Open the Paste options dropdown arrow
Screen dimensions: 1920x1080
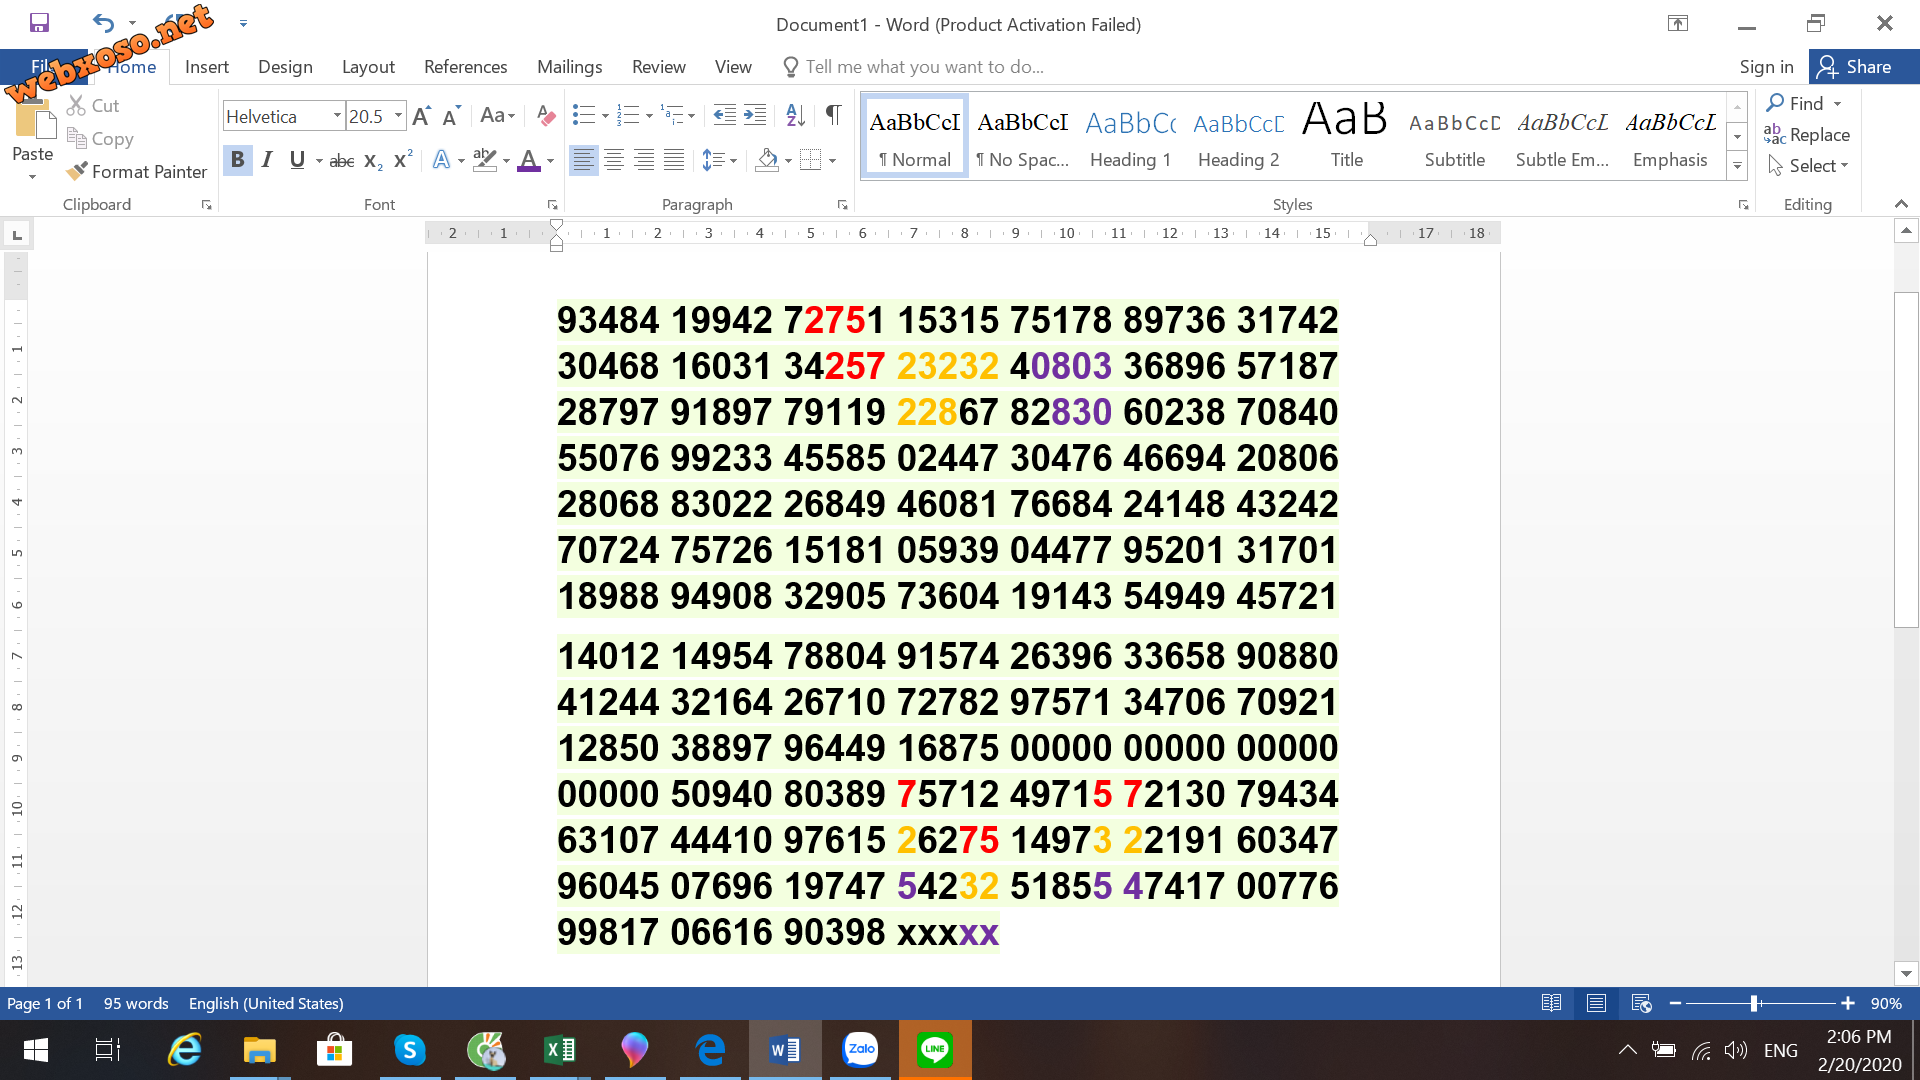32,177
